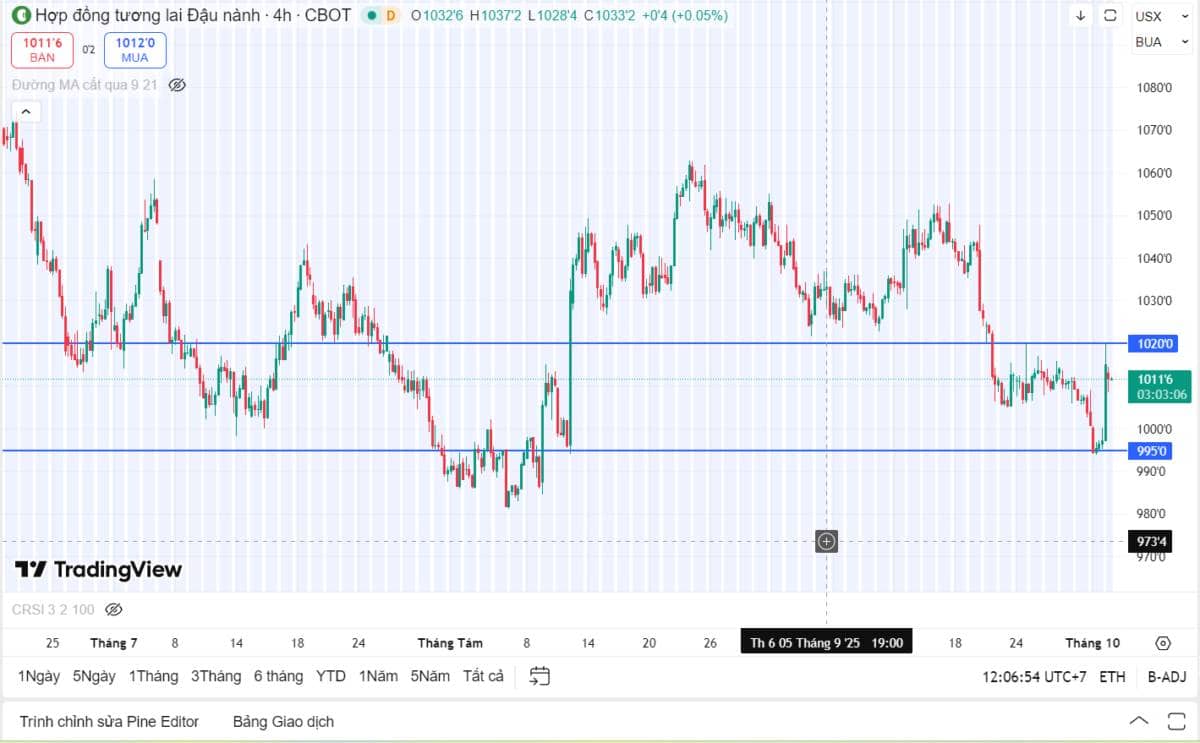This screenshot has height=743, width=1200.
Task: Click the Tháng 7 label on the time axis
Action: [x=114, y=643]
